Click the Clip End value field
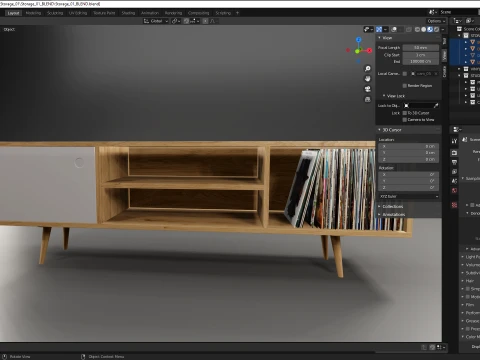Viewport: 480px width, 360px height. coord(421,61)
